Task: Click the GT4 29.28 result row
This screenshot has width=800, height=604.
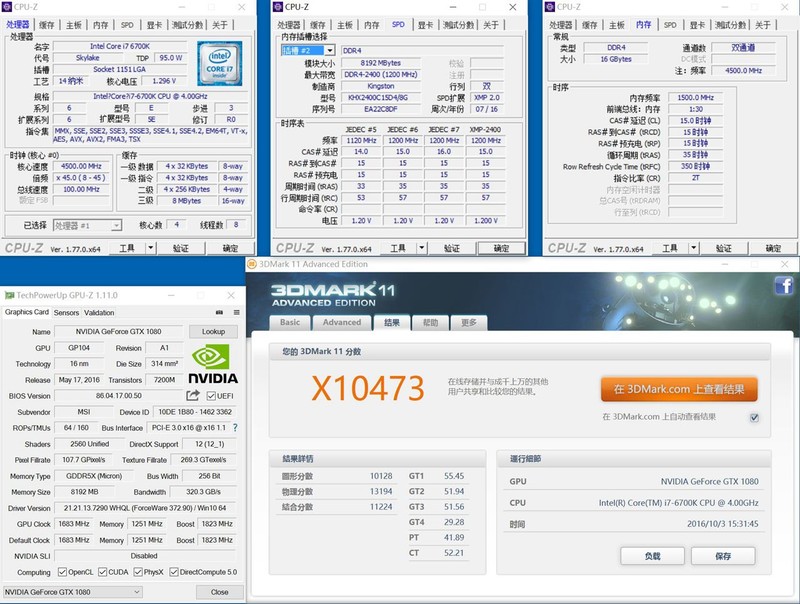Action: [437, 522]
